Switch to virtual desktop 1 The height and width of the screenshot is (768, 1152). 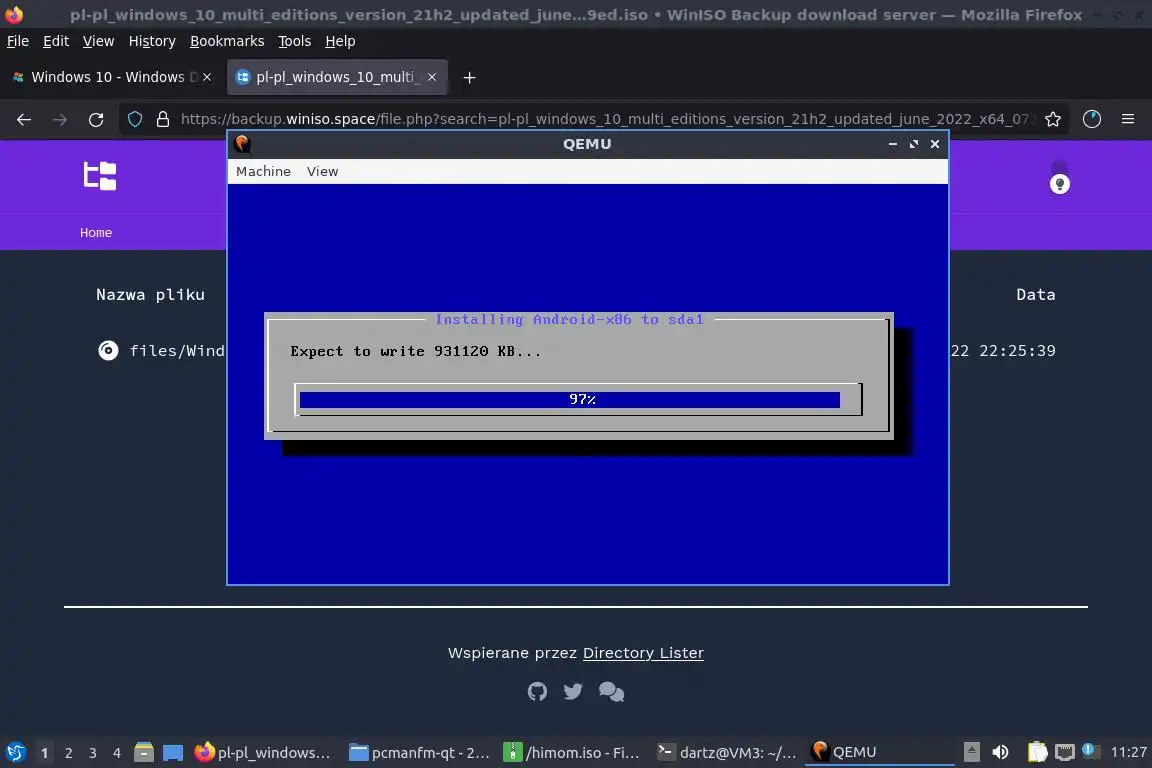45,753
